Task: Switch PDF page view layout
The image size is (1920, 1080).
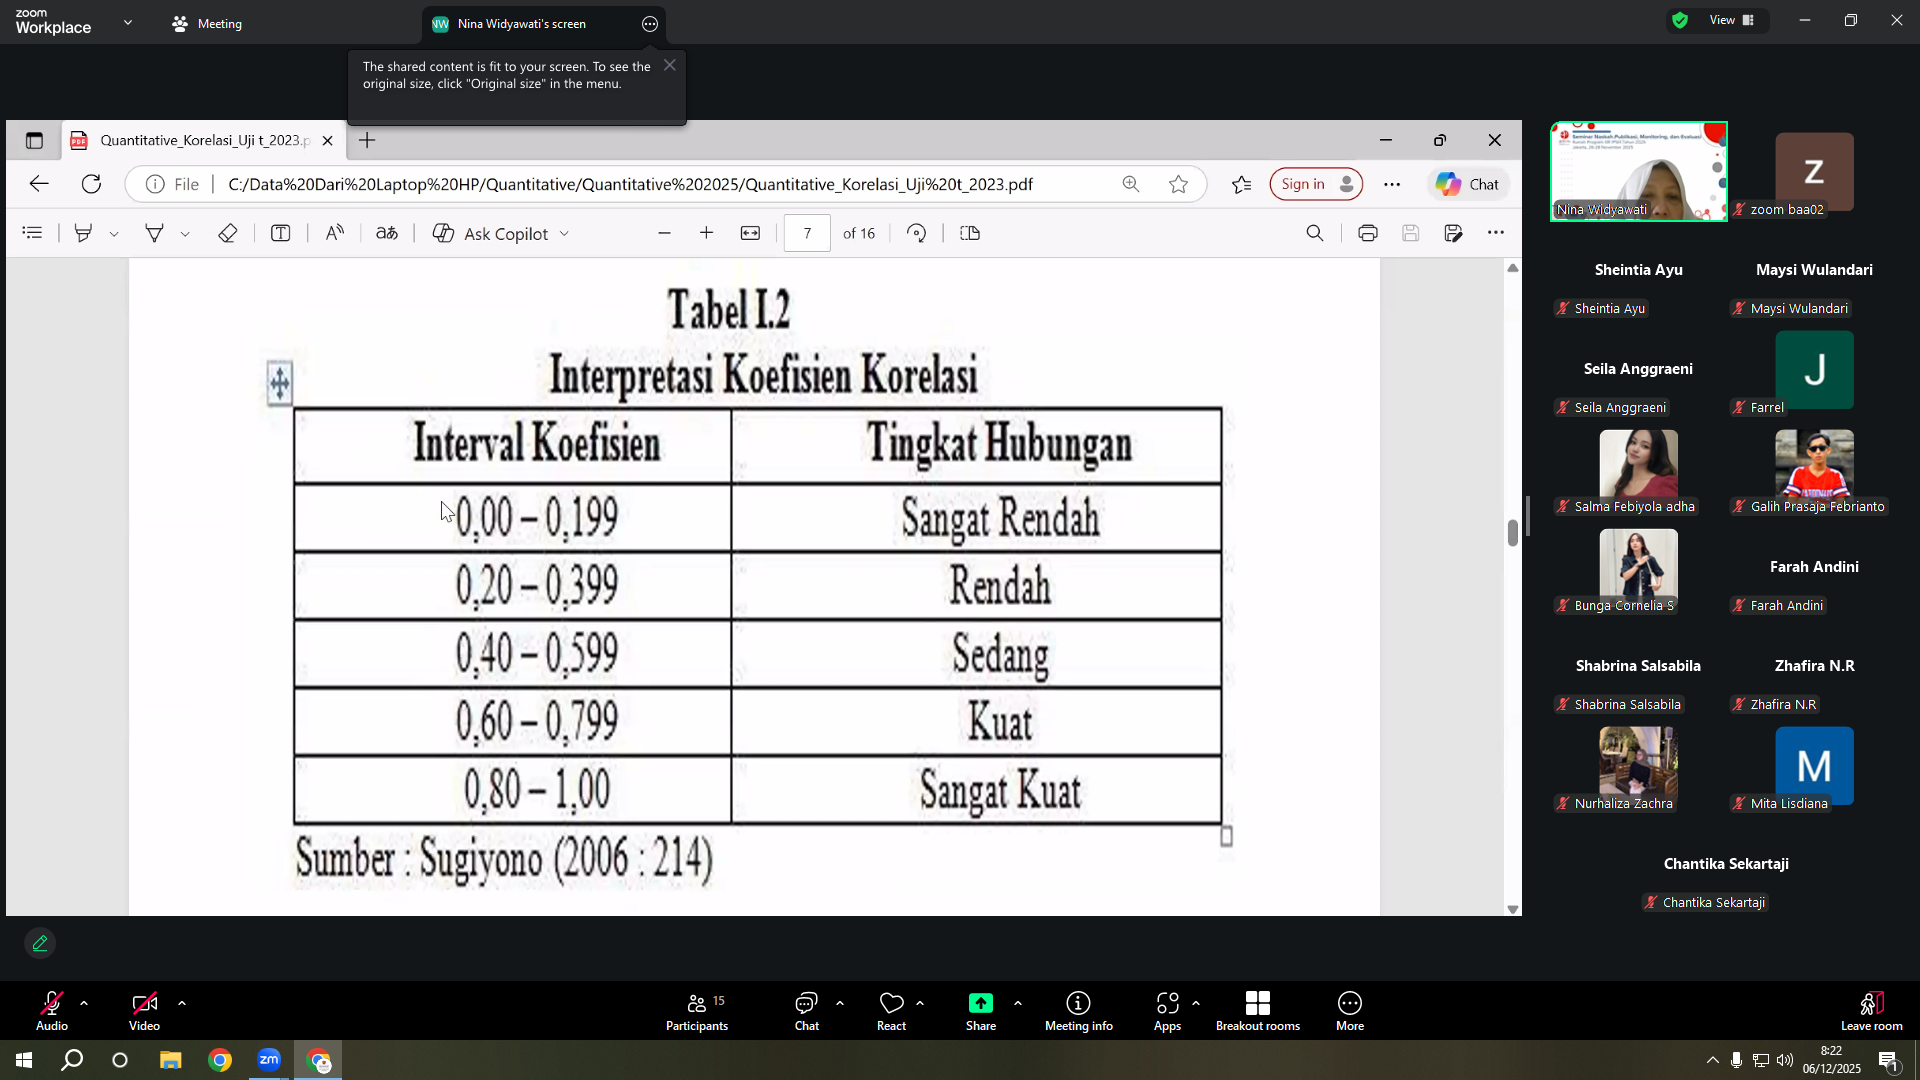Action: click(970, 233)
